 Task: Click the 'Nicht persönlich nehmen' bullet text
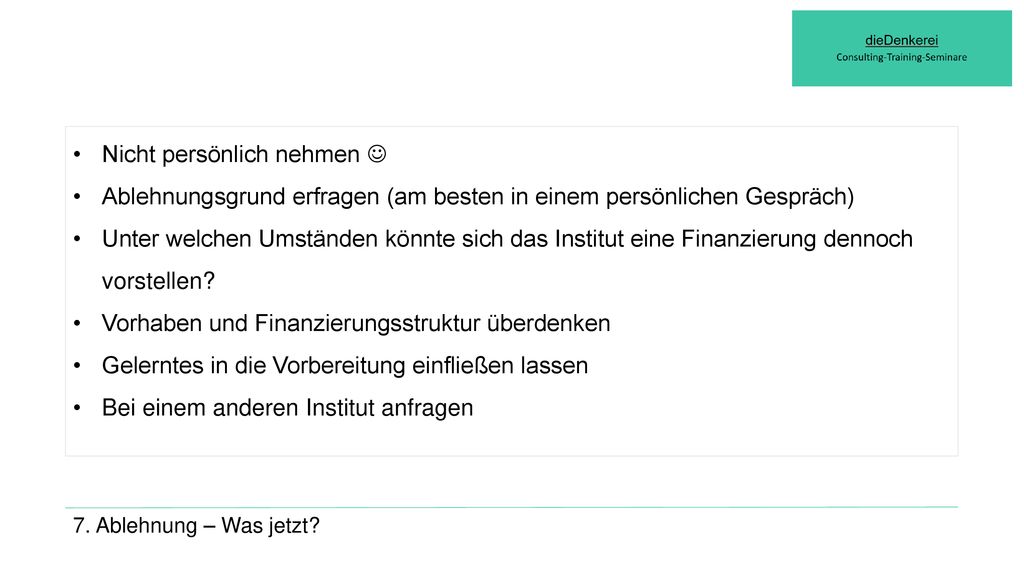tap(231, 154)
